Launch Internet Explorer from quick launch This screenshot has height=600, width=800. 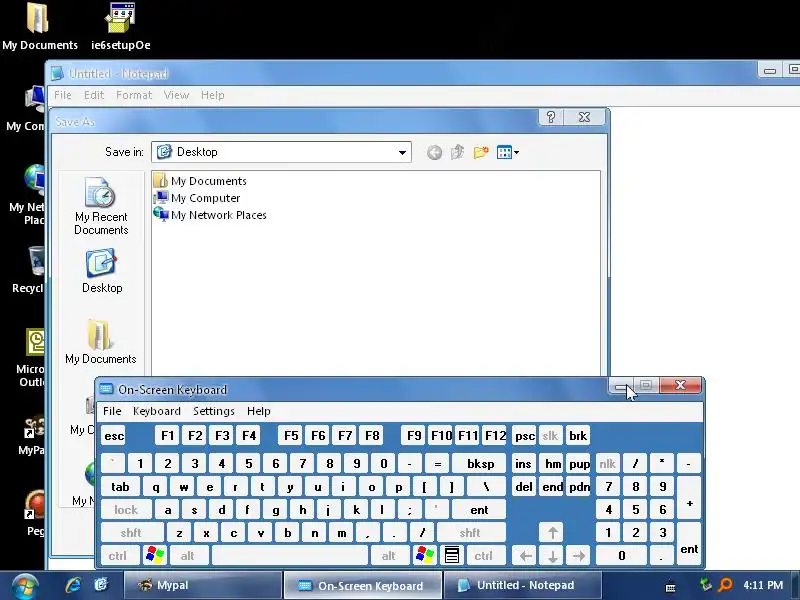[73, 585]
